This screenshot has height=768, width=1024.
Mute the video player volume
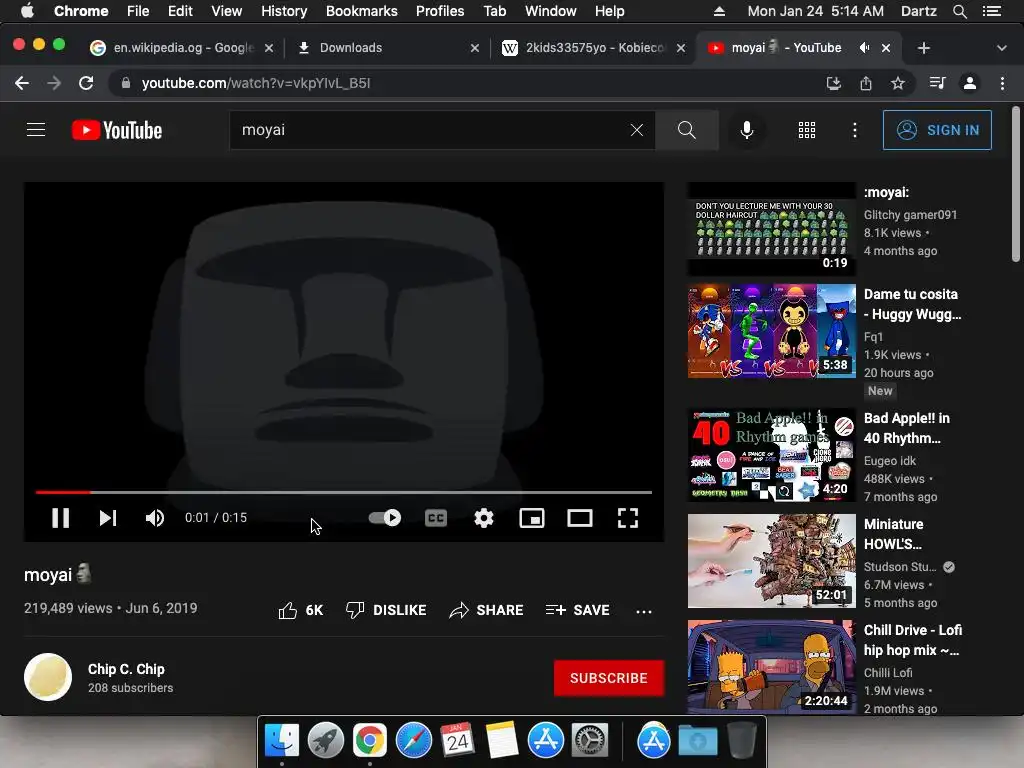pyautogui.click(x=155, y=518)
